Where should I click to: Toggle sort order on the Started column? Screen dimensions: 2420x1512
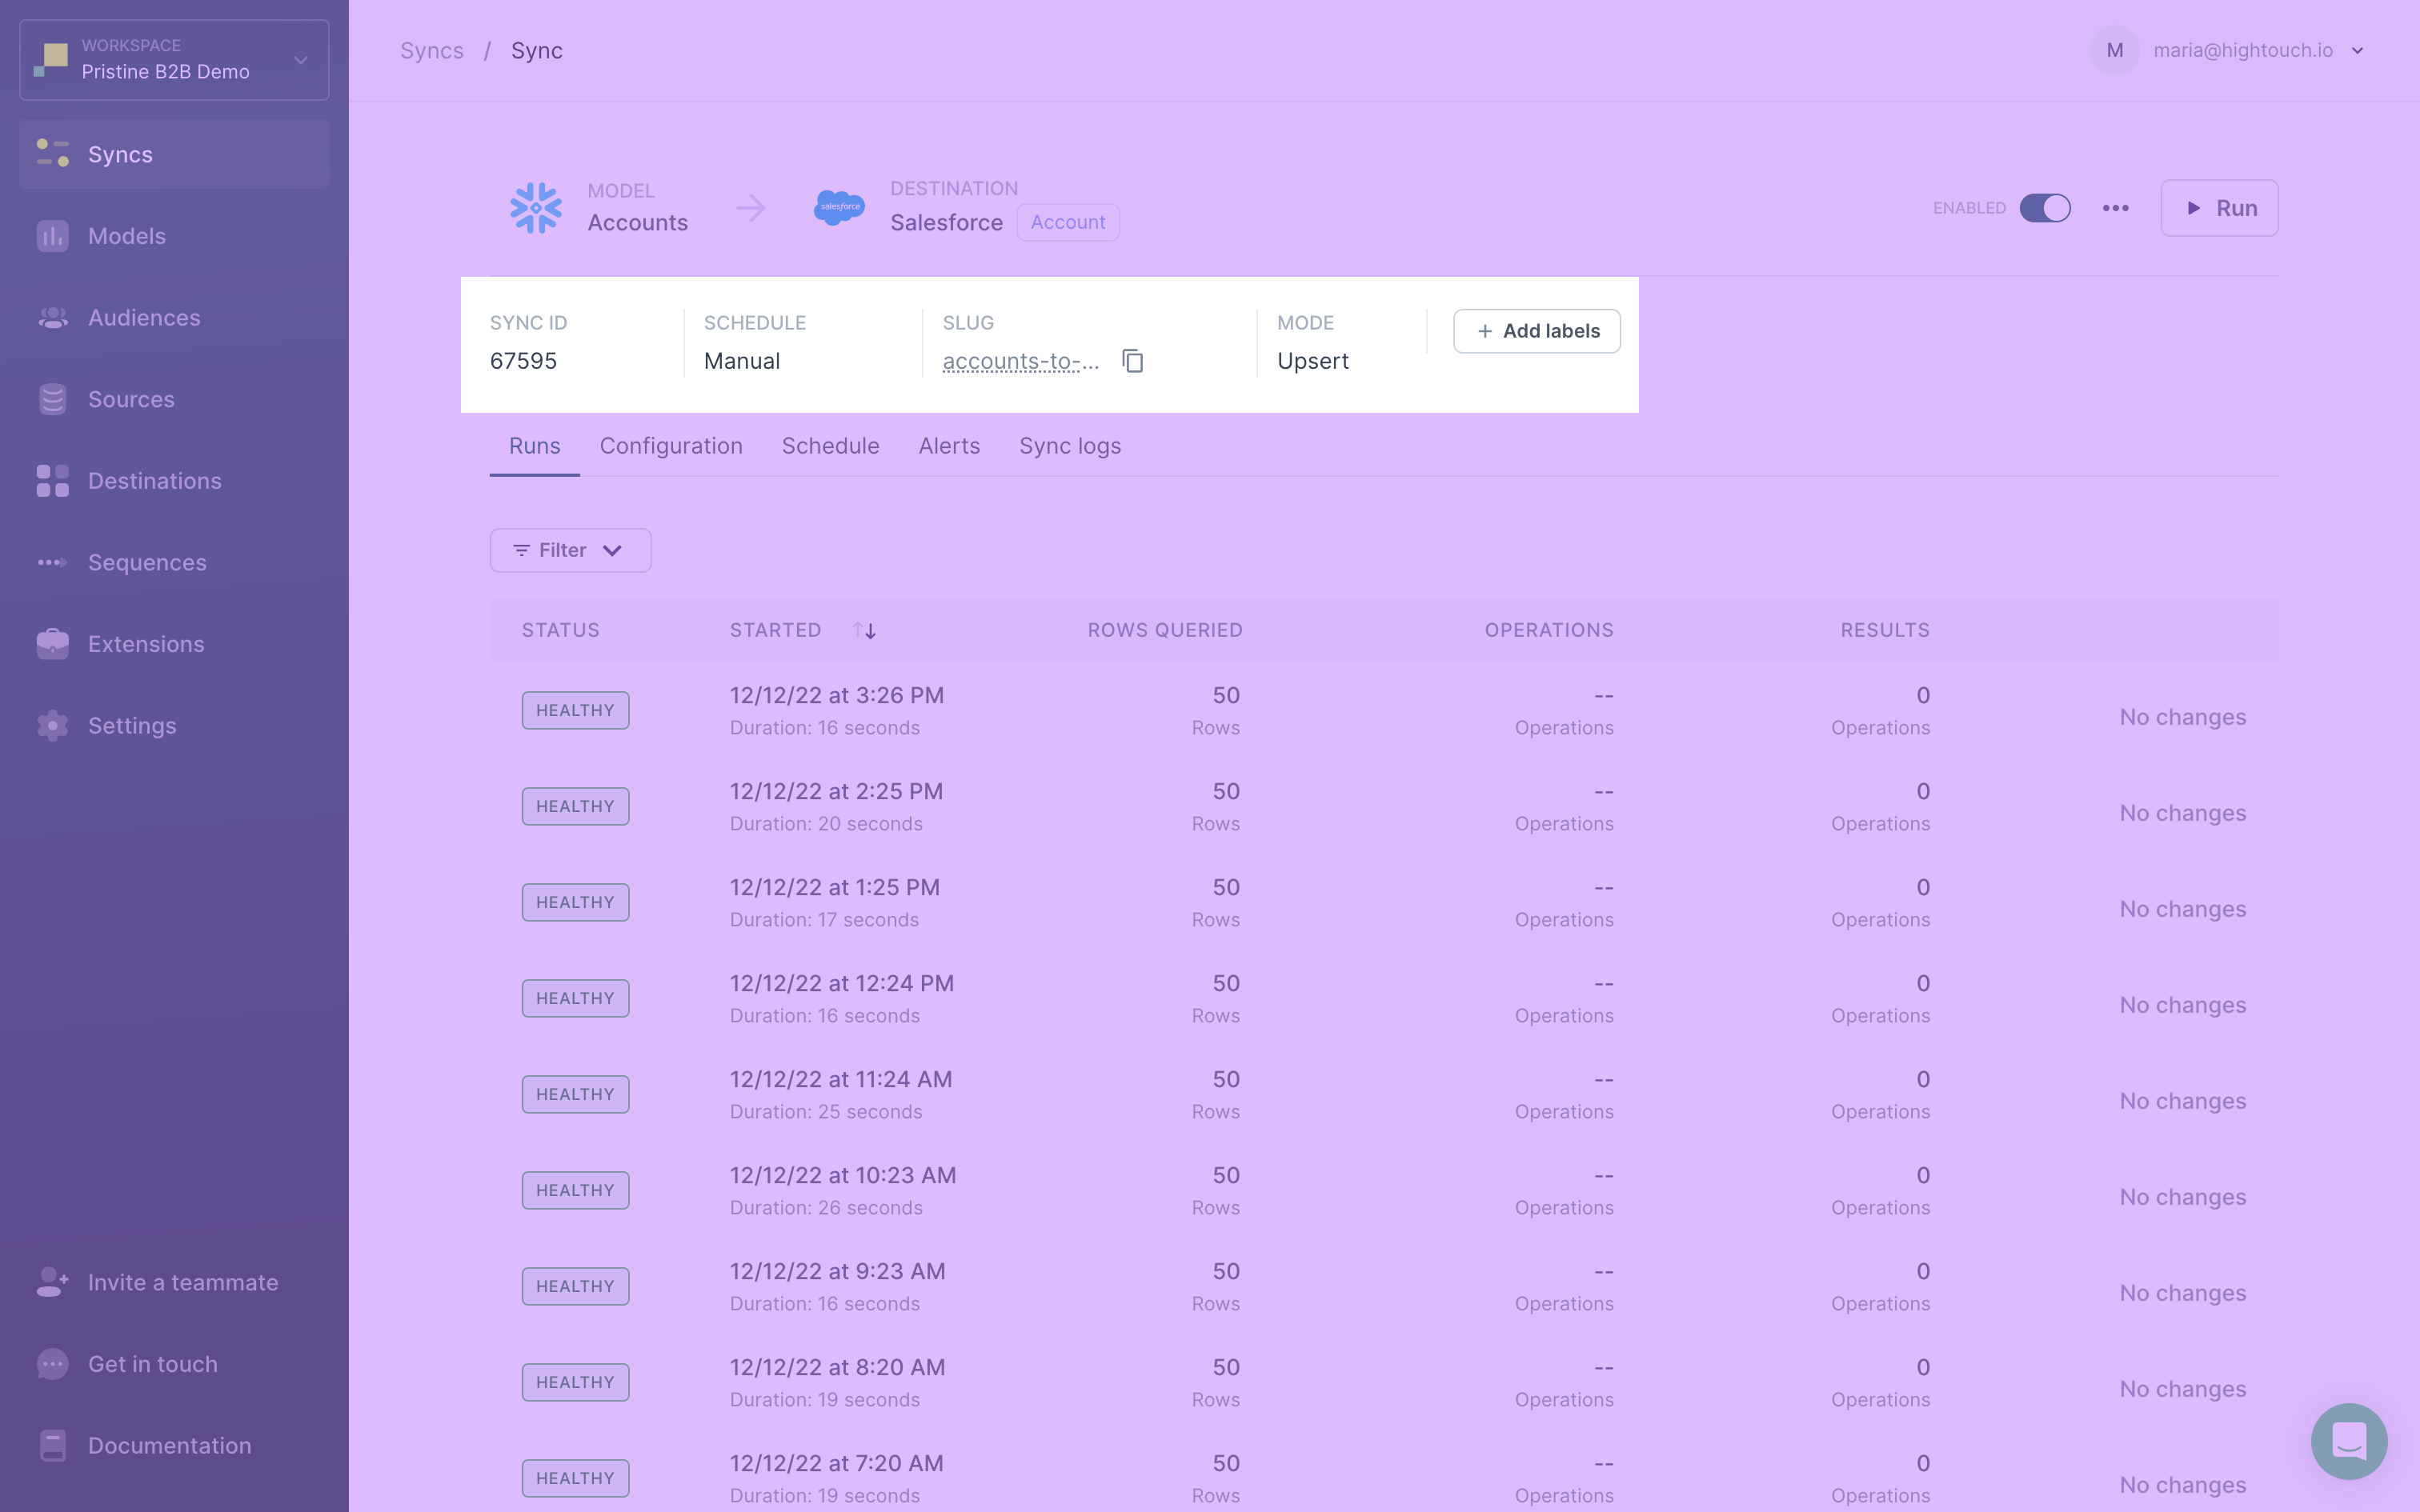coord(864,629)
